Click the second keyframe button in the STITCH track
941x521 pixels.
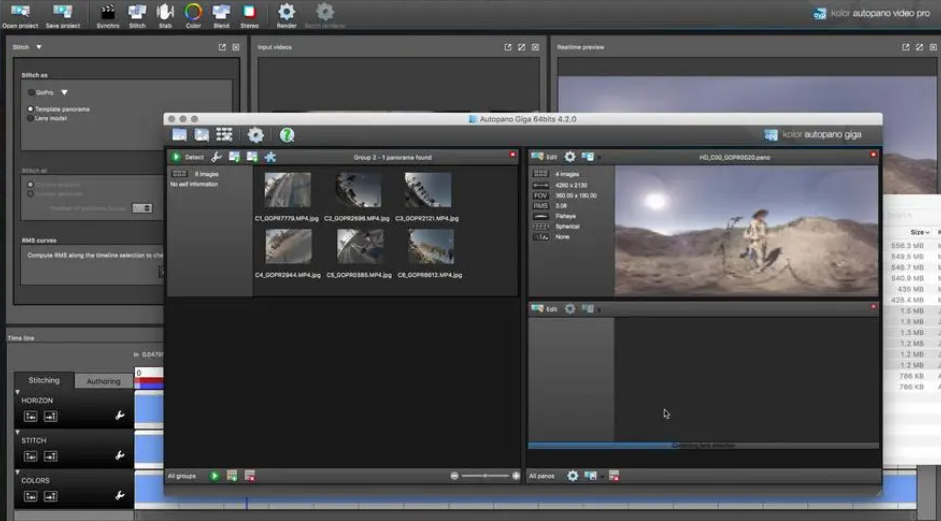[x=51, y=456]
